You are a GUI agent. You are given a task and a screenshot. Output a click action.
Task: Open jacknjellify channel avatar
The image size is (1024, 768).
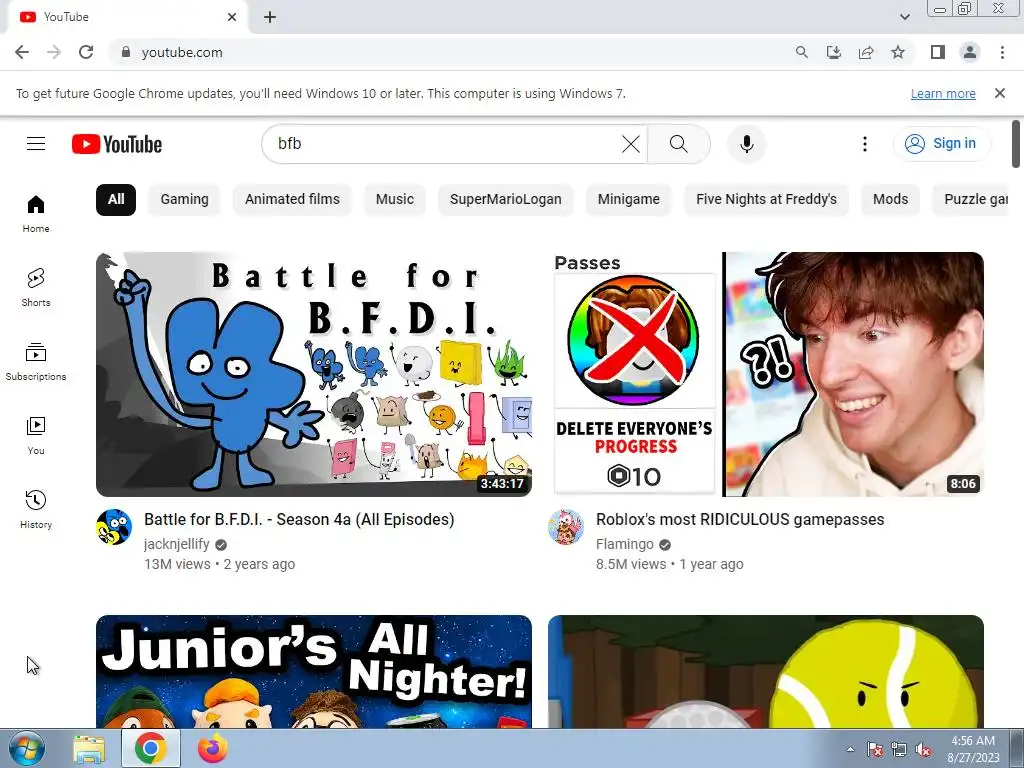114,527
